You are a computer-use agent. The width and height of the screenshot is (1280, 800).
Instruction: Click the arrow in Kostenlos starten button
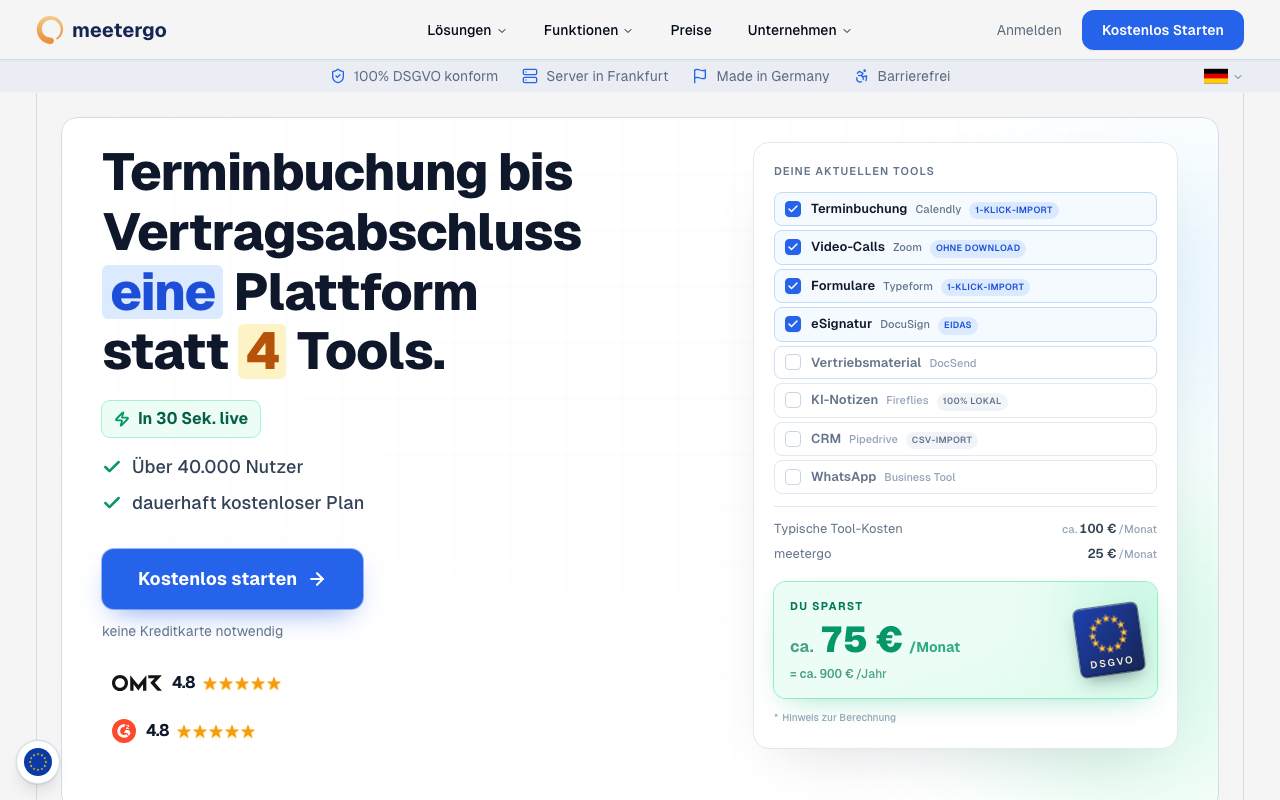[x=317, y=579]
